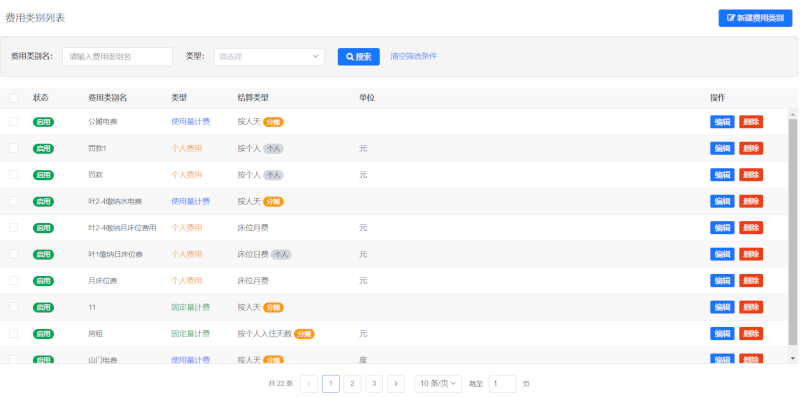Click 删除 for the 叶1缴纳日床位费 row

click(751, 254)
